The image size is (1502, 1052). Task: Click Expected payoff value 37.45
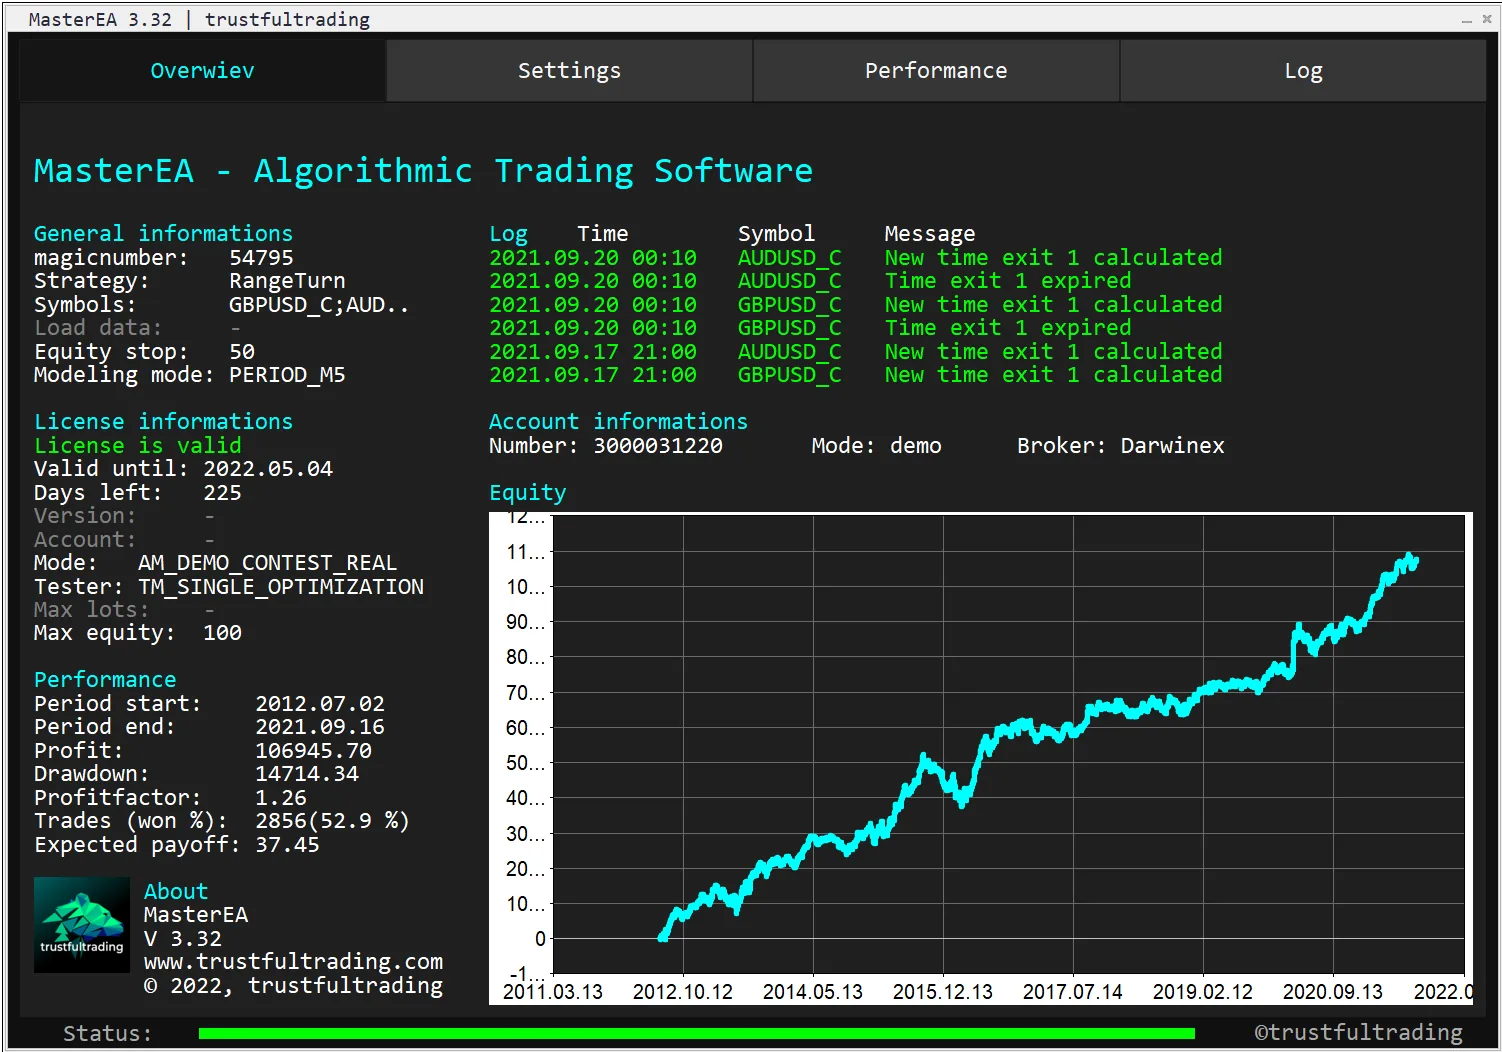click(x=287, y=845)
